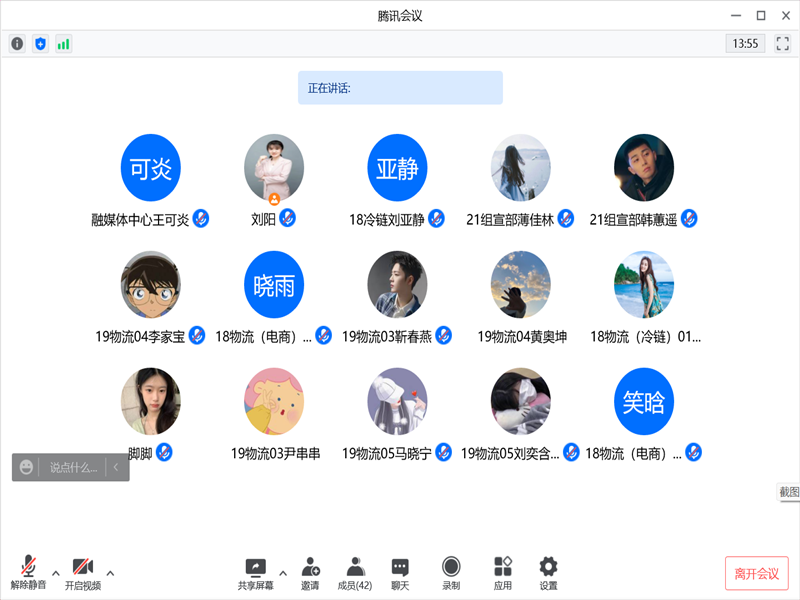Start sharing with 共享屏幕
800x600 pixels.
point(256,573)
